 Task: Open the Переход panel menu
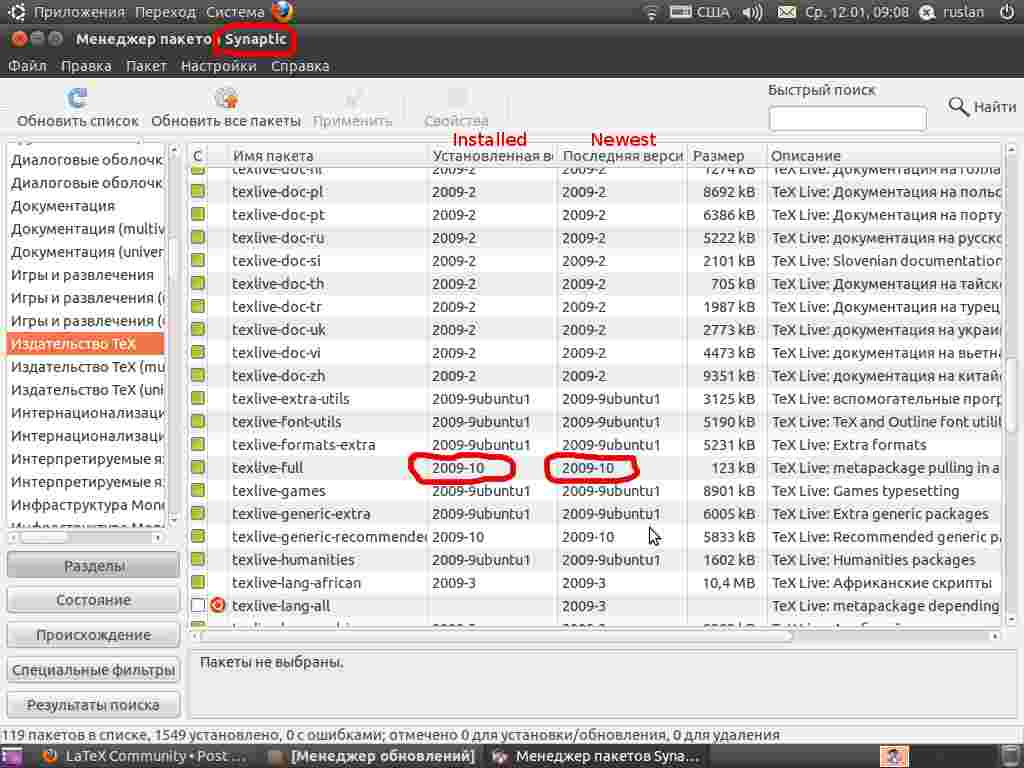(x=166, y=12)
